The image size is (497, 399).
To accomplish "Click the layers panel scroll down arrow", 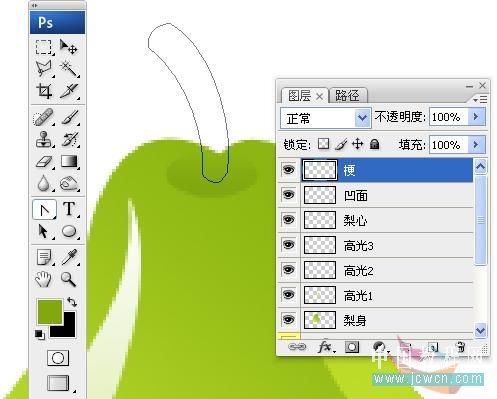I will [480, 330].
